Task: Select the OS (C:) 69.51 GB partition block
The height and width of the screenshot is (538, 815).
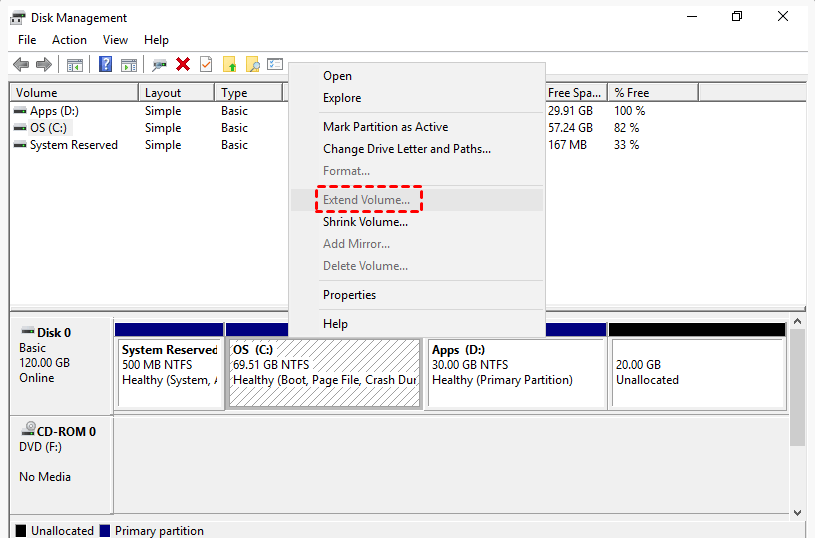Action: tap(324, 372)
